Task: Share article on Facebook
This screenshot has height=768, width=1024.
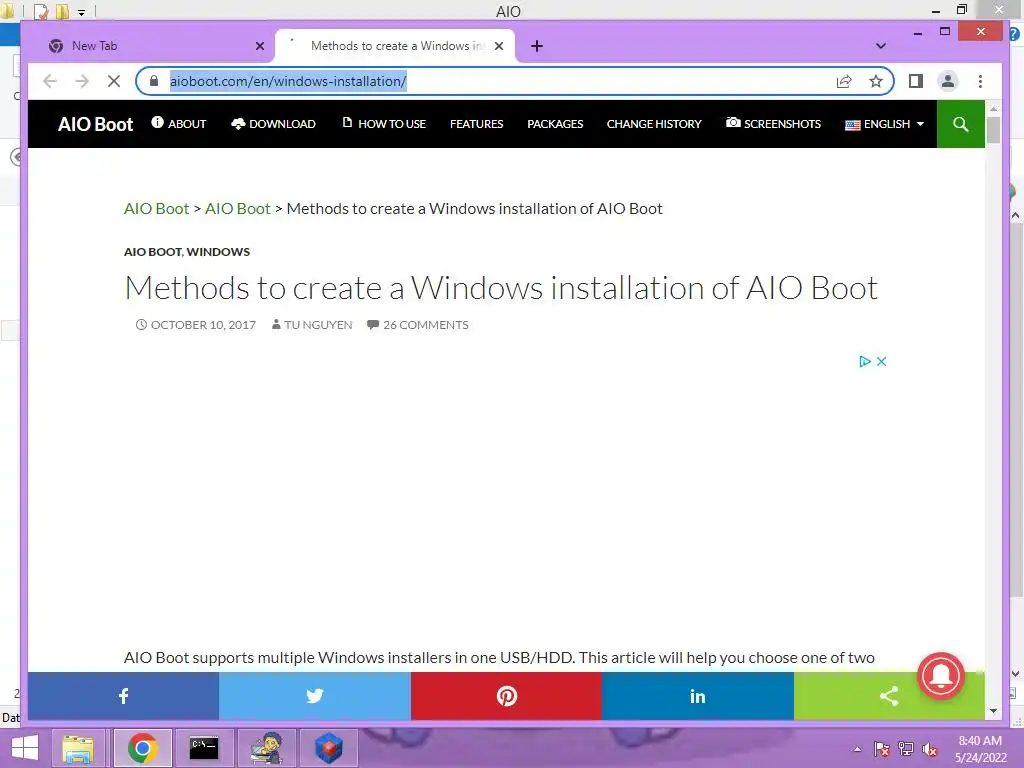Action: pyautogui.click(x=123, y=696)
